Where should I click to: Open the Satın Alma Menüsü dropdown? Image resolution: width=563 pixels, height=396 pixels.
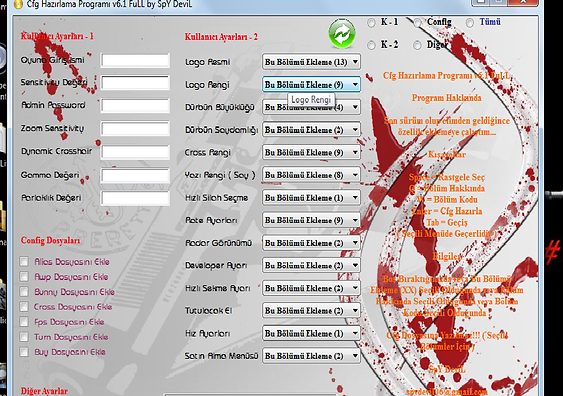pyautogui.click(x=311, y=356)
